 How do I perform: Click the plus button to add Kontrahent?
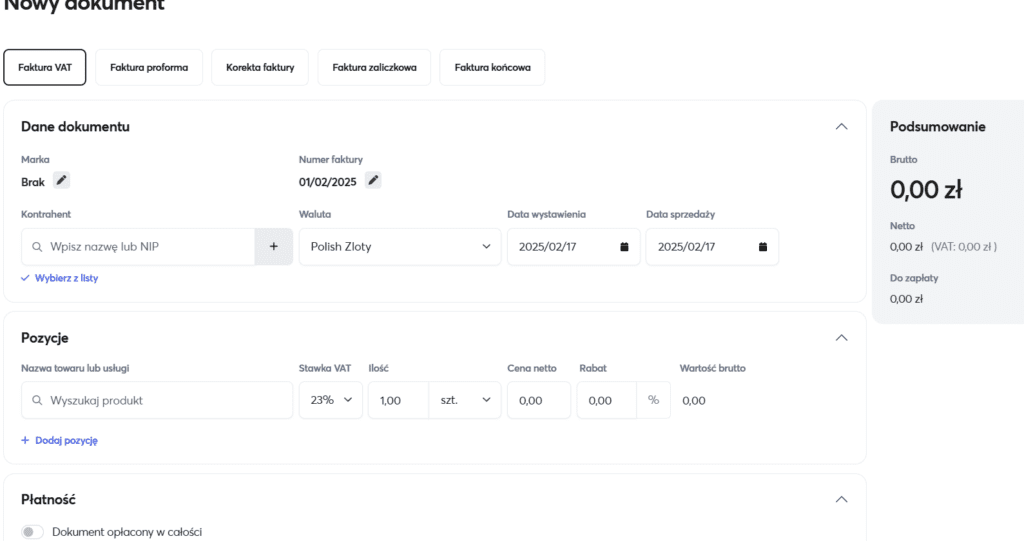273,247
